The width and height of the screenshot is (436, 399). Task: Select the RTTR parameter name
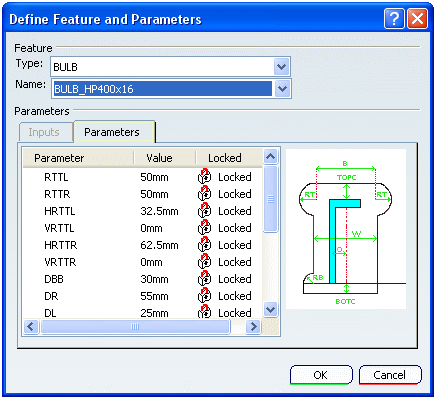point(57,194)
